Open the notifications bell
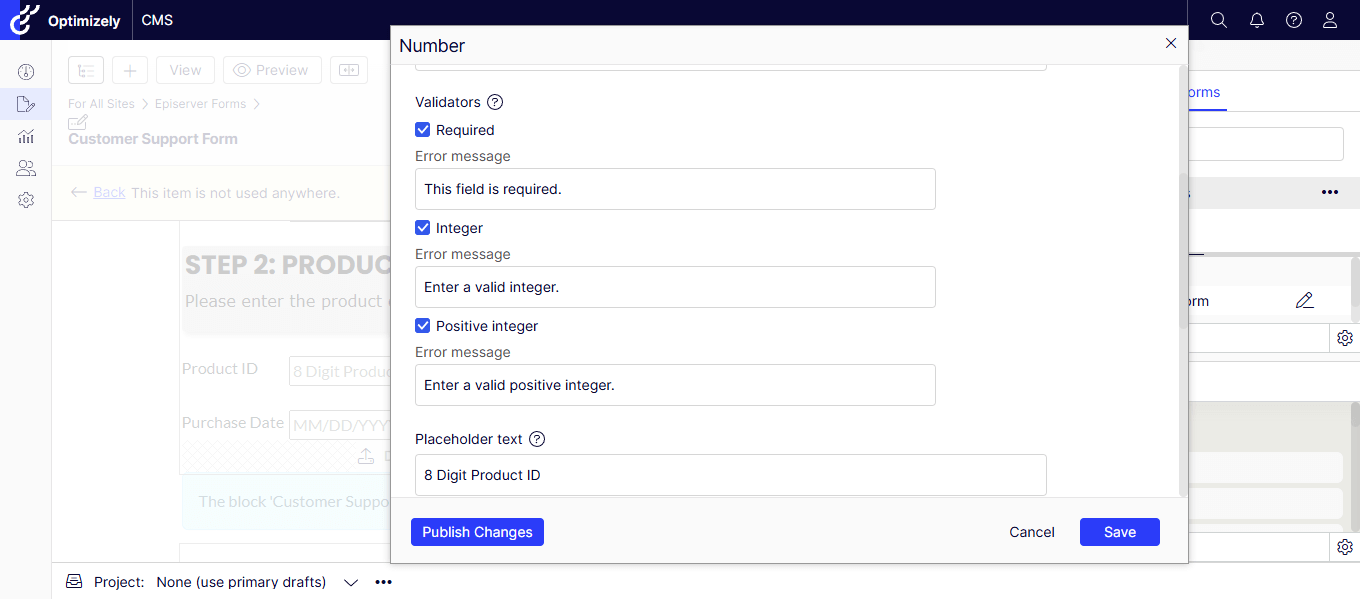Viewport: 1360px width, 599px height. pos(1257,20)
